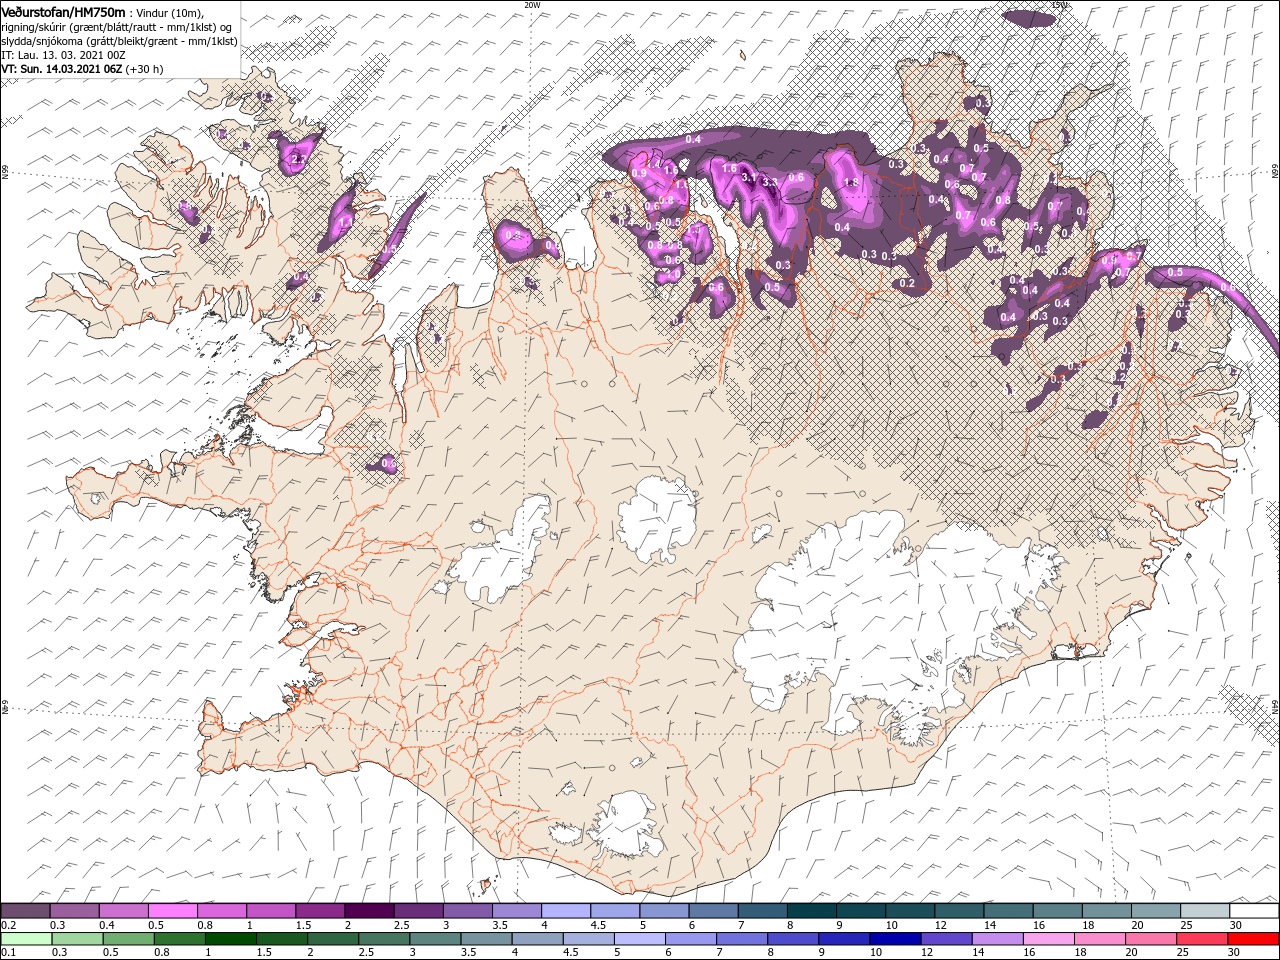The width and height of the screenshot is (1280, 960).
Task: Click the lower legend swatch labelled 2.5
Action: (x=383, y=939)
